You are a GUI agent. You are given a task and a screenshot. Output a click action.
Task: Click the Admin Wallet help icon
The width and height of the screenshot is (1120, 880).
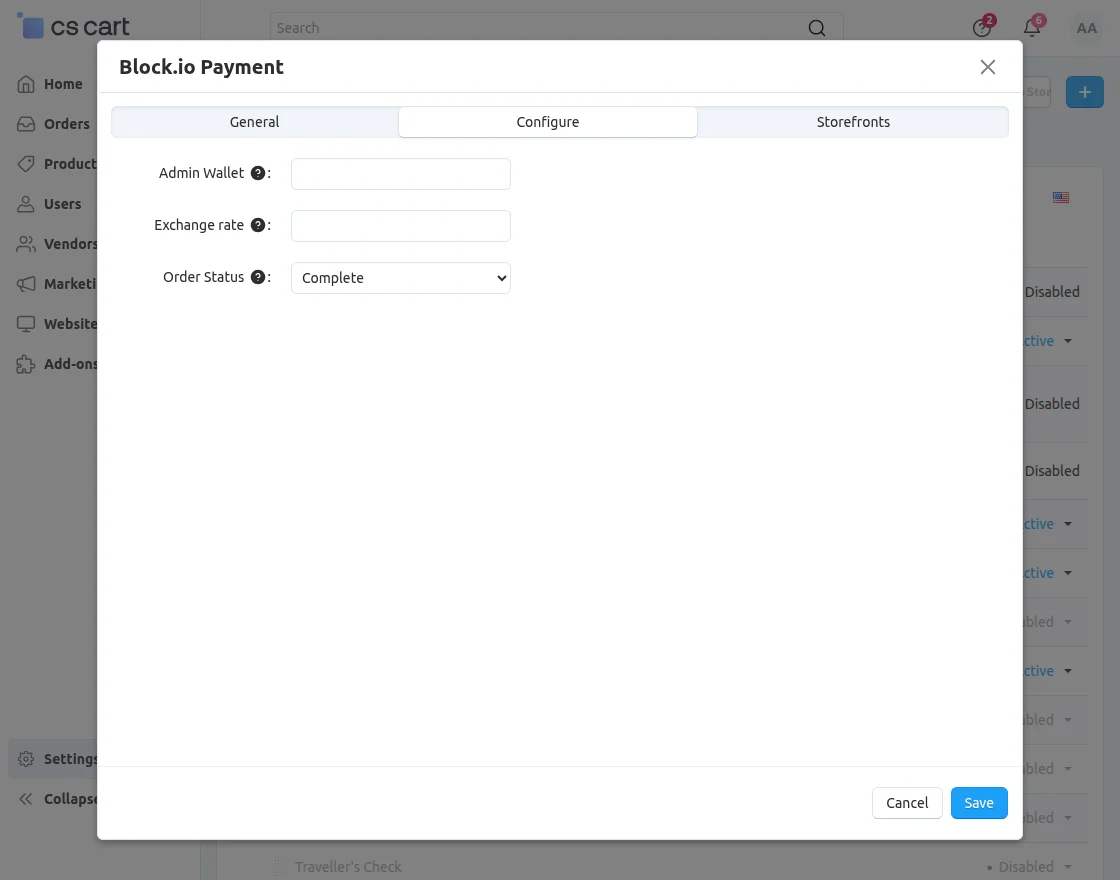pos(258,173)
